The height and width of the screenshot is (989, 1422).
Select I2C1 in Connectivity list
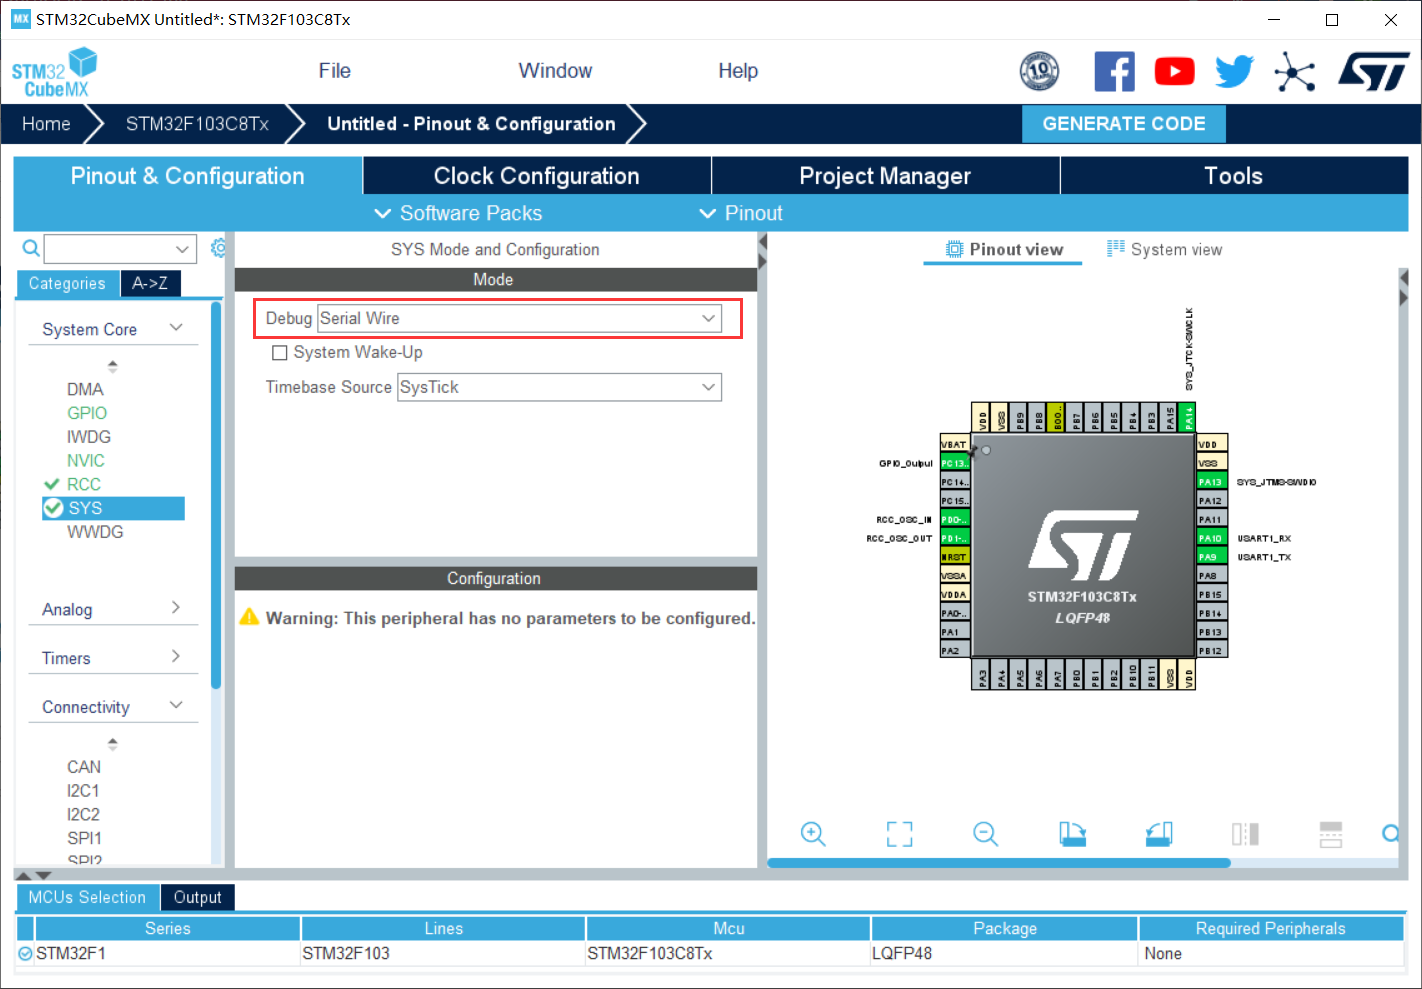(x=83, y=791)
